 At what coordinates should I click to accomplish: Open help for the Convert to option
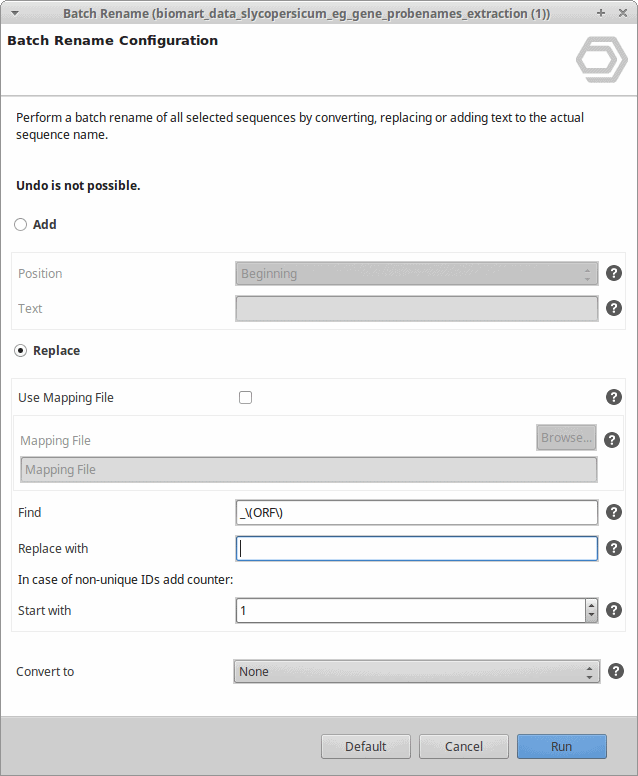616,671
